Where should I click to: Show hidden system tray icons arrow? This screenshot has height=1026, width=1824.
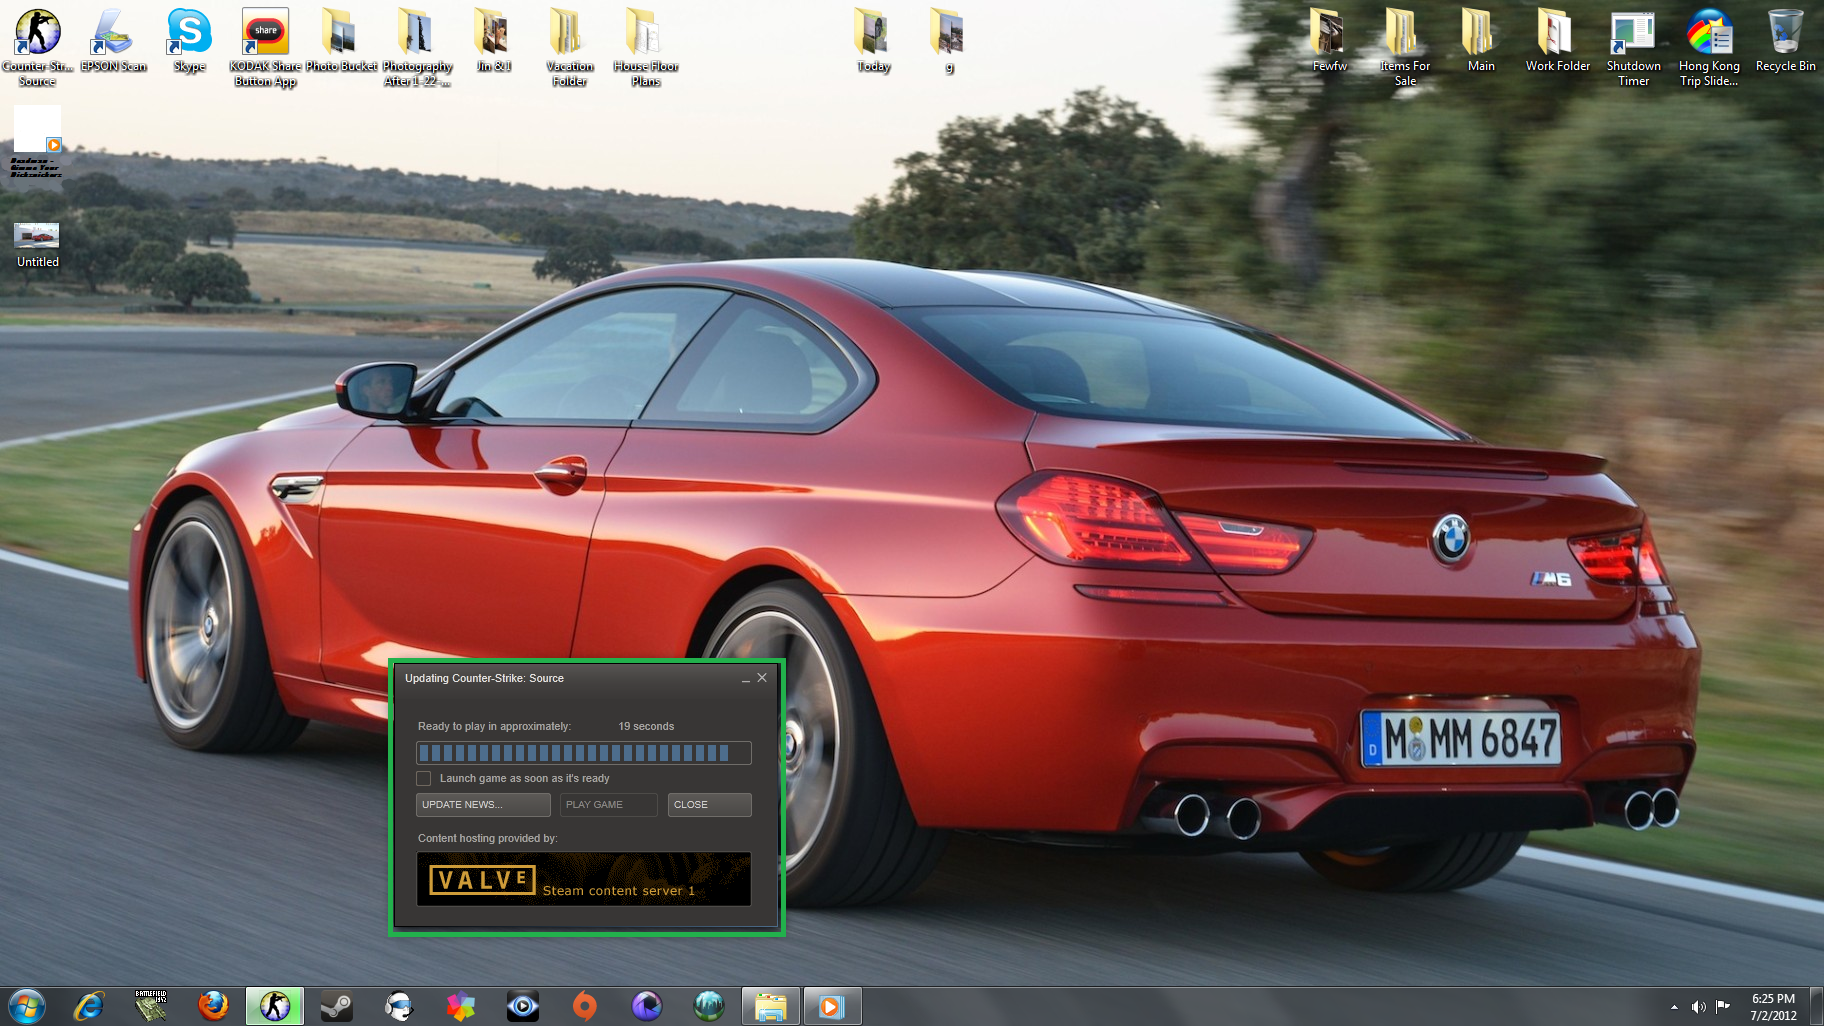coord(1674,1007)
